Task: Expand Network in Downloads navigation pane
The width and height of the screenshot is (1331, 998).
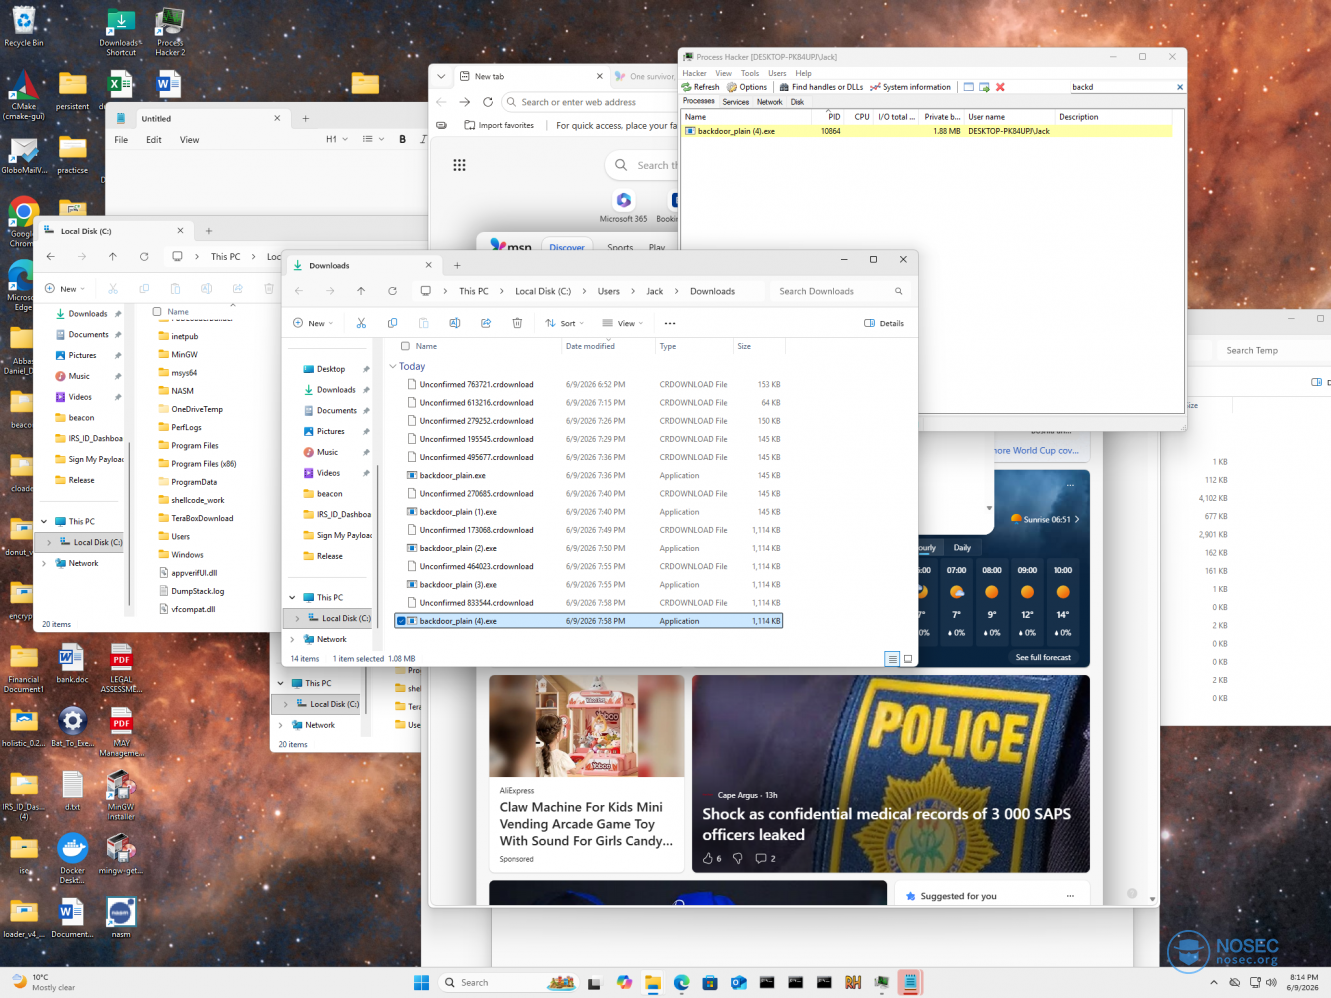Action: (x=292, y=639)
